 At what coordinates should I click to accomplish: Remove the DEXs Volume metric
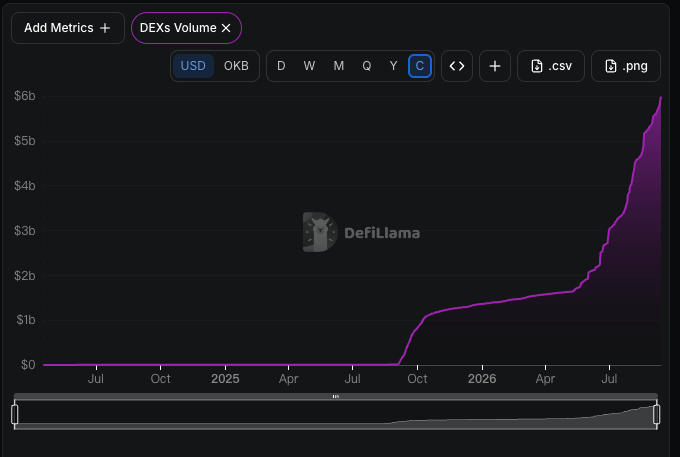coord(226,28)
